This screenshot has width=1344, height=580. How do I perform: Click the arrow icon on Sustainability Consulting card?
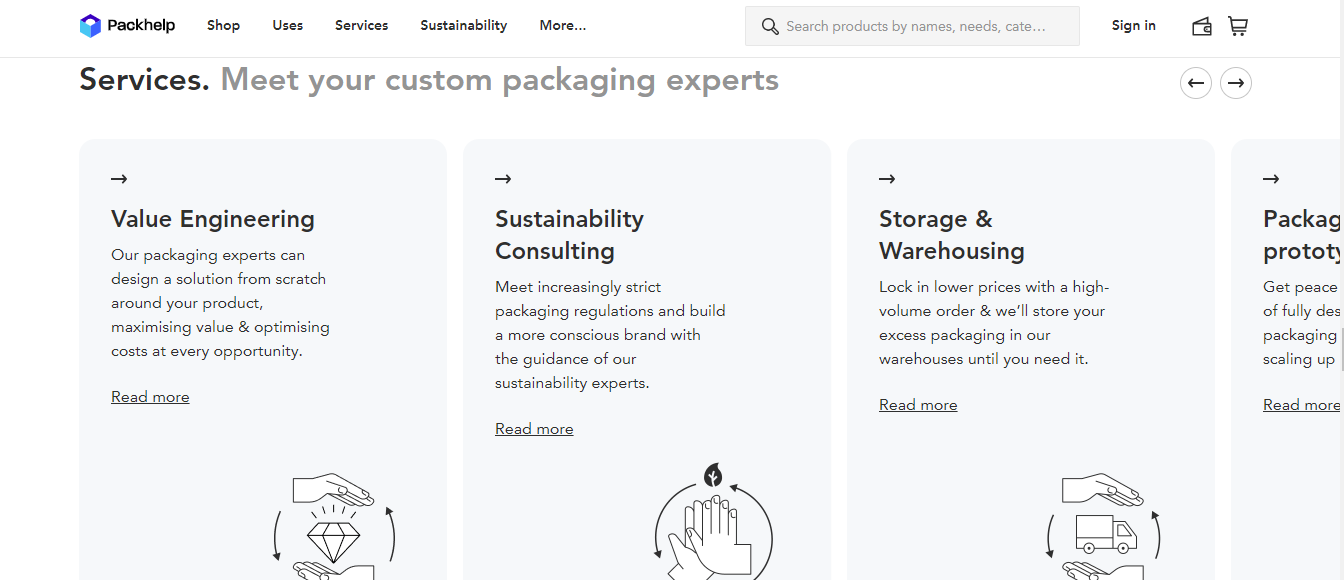pyautogui.click(x=503, y=178)
